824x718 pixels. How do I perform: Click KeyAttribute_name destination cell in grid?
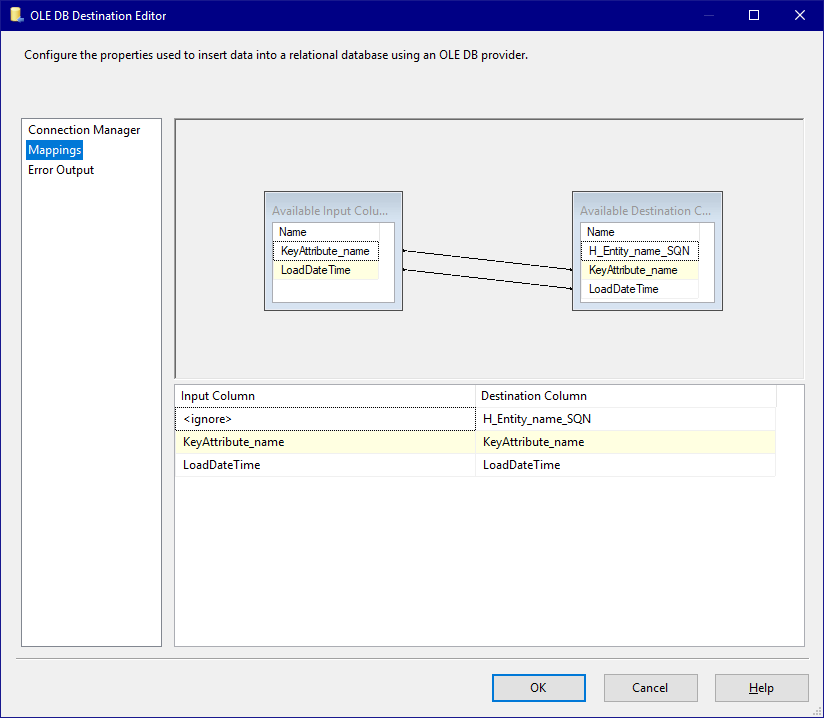coord(625,442)
